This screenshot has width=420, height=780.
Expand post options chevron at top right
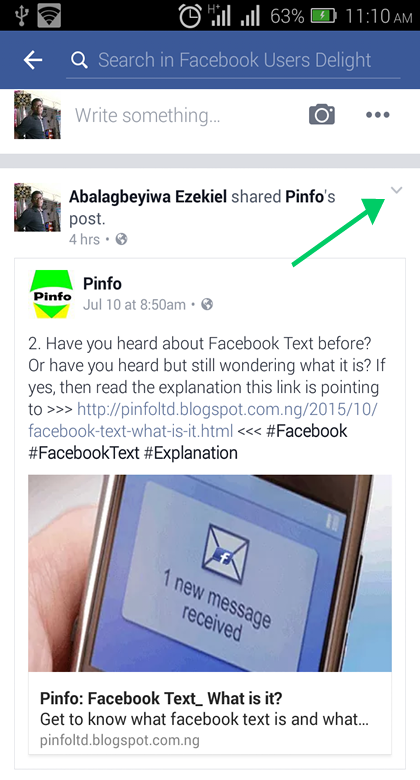(396, 190)
